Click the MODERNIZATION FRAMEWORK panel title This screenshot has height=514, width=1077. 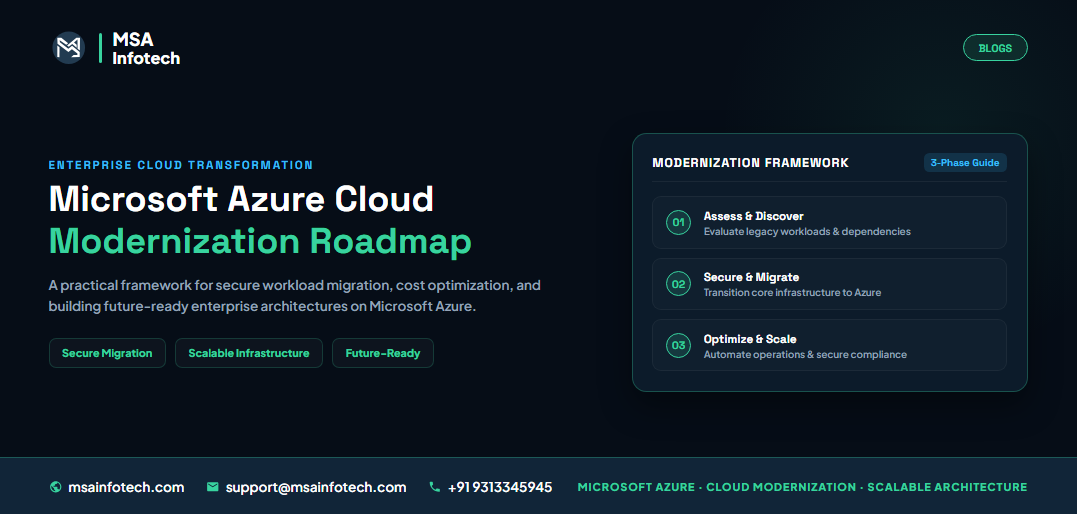click(750, 163)
